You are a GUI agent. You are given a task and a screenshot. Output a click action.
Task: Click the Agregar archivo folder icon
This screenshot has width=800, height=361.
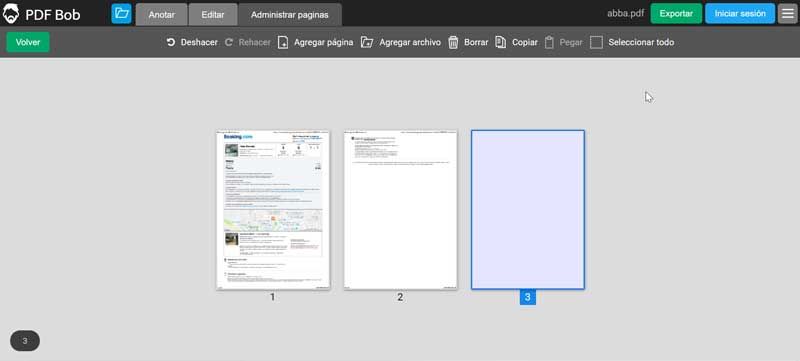click(x=367, y=42)
